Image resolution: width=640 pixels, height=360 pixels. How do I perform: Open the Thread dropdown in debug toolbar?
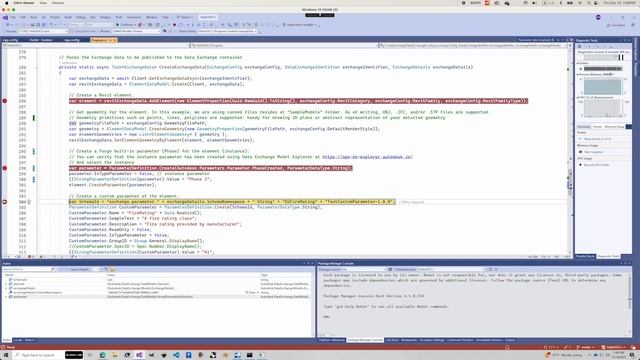(x=136, y=31)
